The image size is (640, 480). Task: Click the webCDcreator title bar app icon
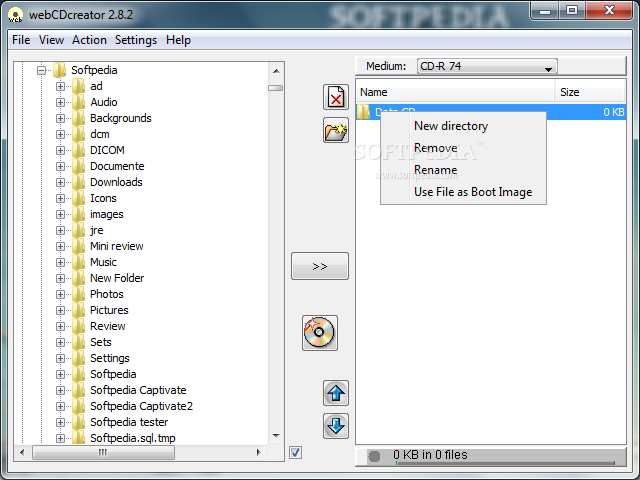(16, 15)
